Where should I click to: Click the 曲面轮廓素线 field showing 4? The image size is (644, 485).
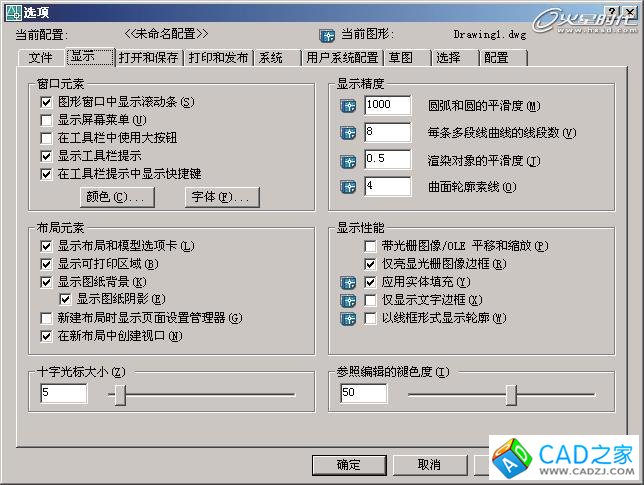[388, 186]
